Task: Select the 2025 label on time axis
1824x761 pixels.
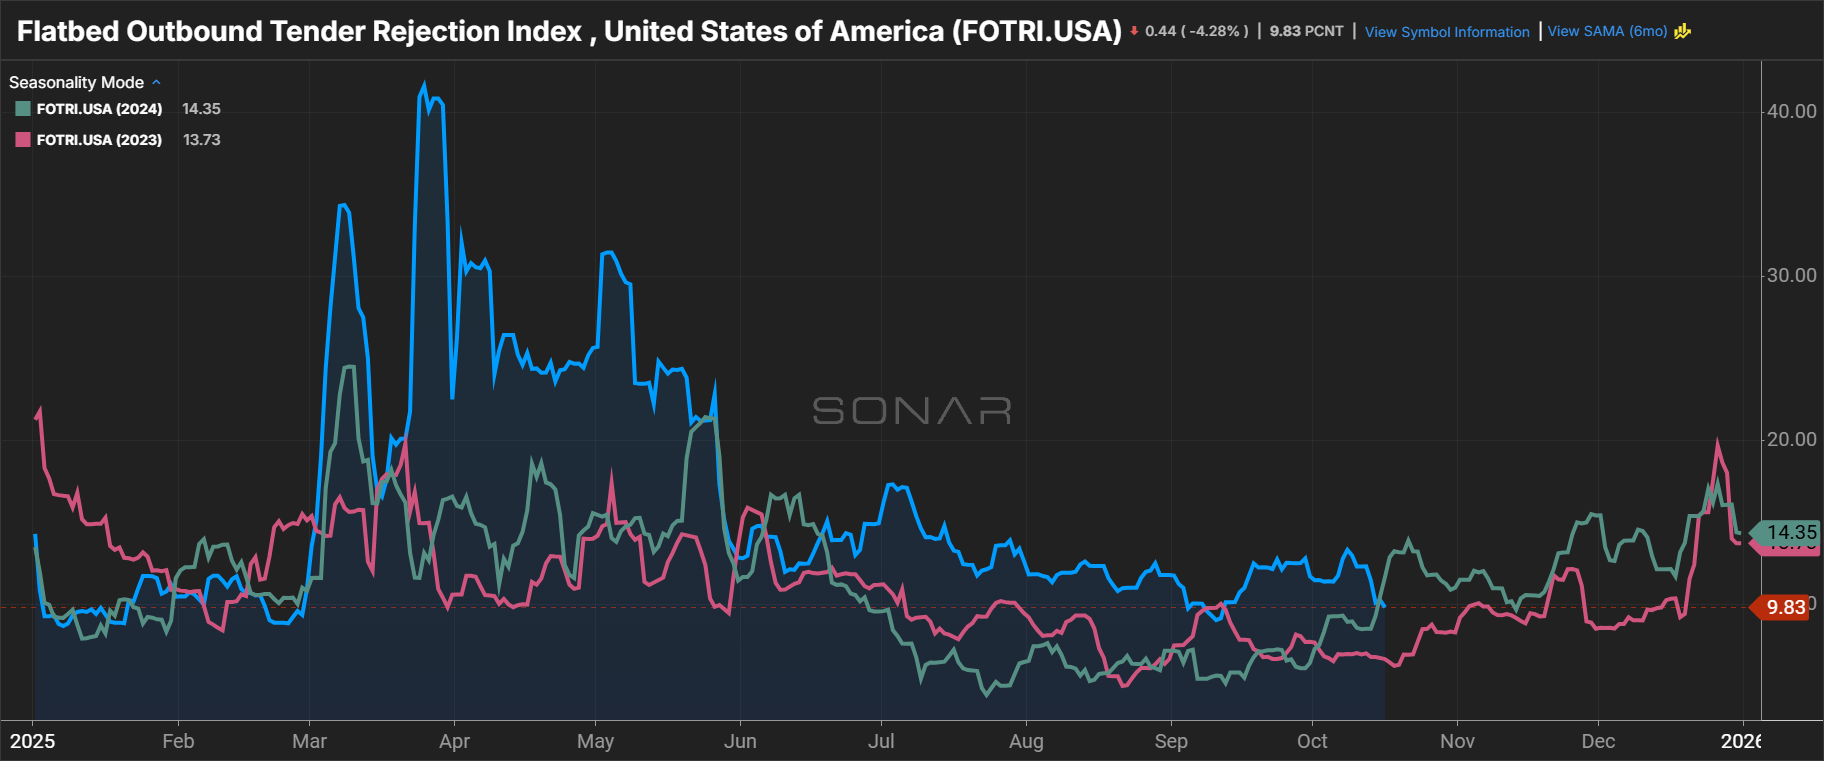Action: (32, 741)
